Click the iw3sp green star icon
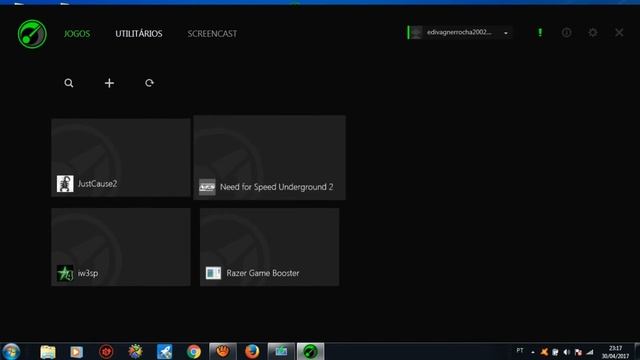The width and height of the screenshot is (640, 360). pos(65,273)
